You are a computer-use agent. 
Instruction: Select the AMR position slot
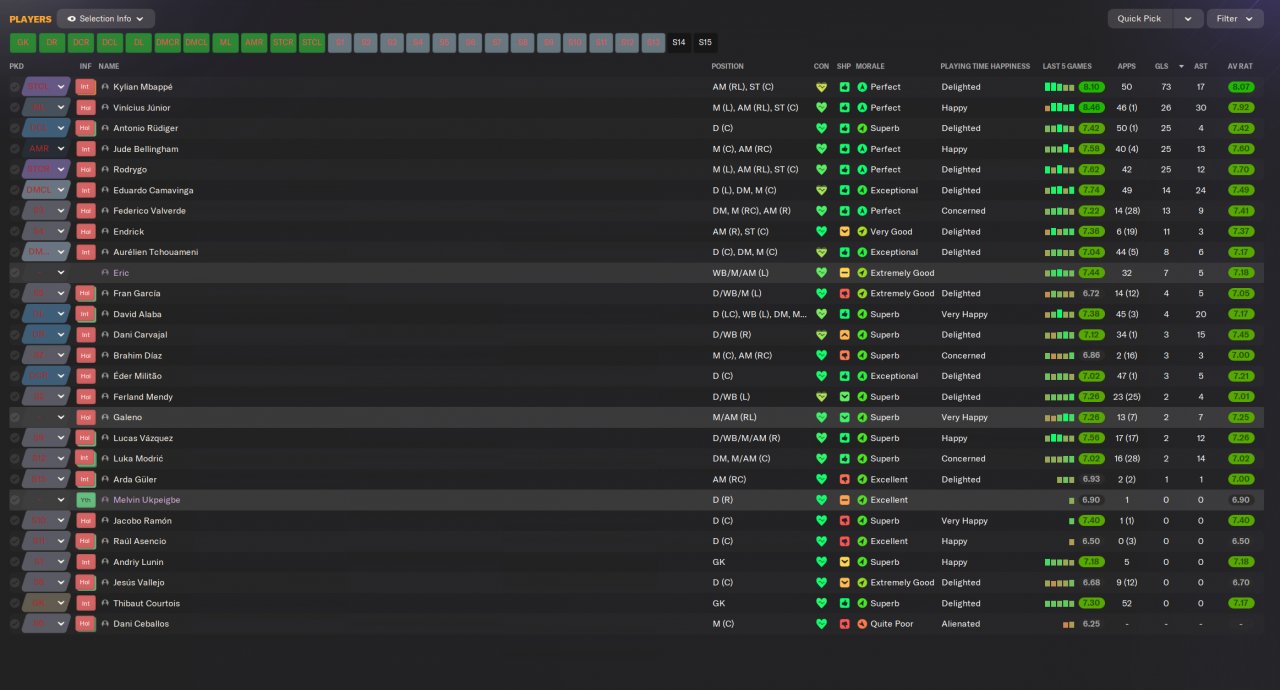point(254,43)
